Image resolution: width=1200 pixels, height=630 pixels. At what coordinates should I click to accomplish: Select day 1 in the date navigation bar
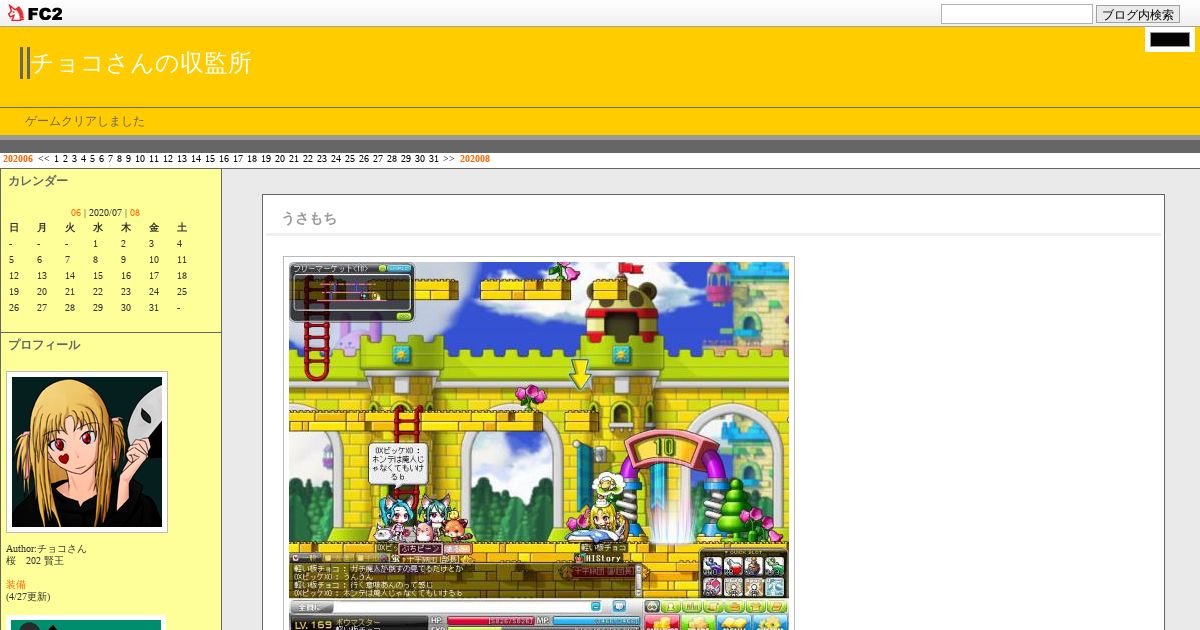pyautogui.click(x=57, y=159)
